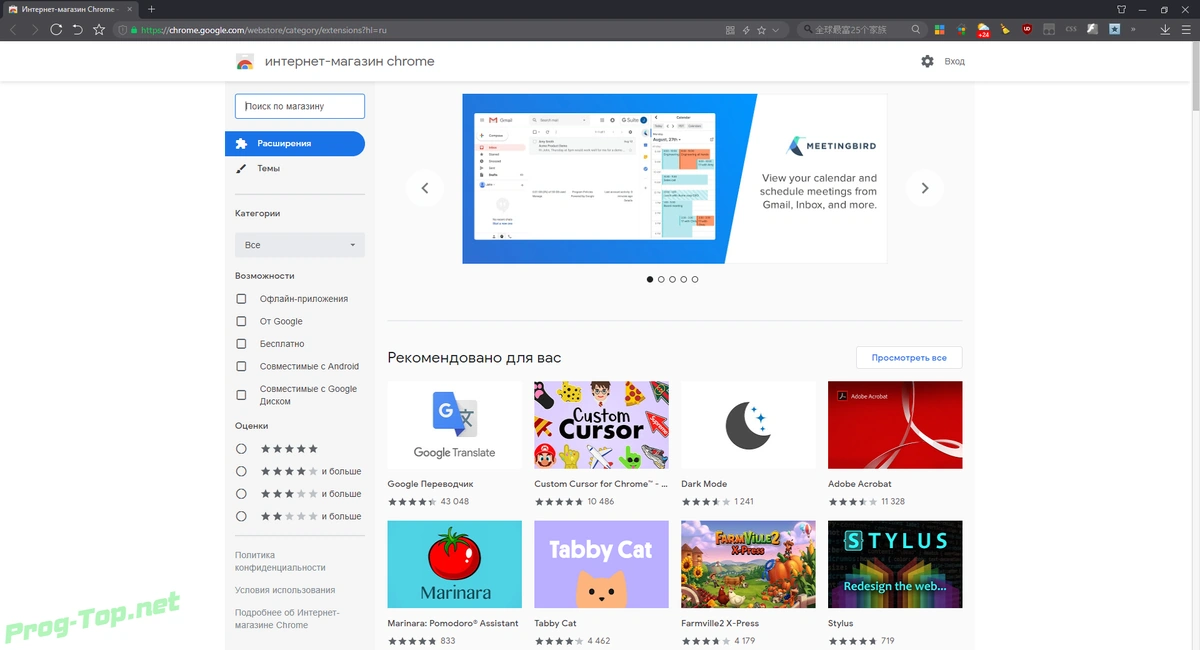
Task: Open a new tab with the plus icon
Action: (151, 9)
